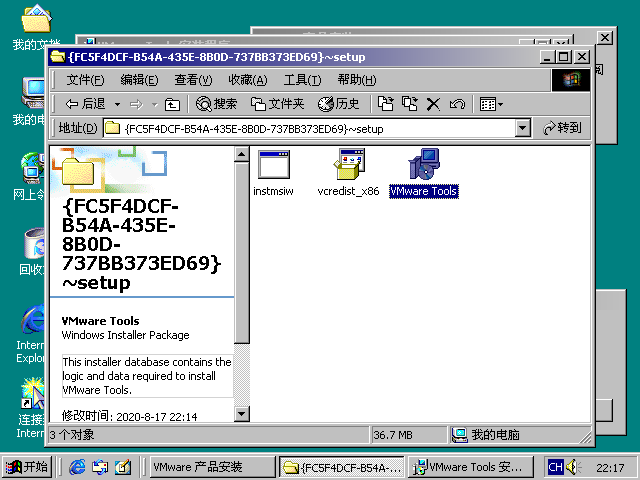Image resolution: width=640 pixels, height=480 pixels.
Task: Click the address bar path field
Action: click(309, 129)
